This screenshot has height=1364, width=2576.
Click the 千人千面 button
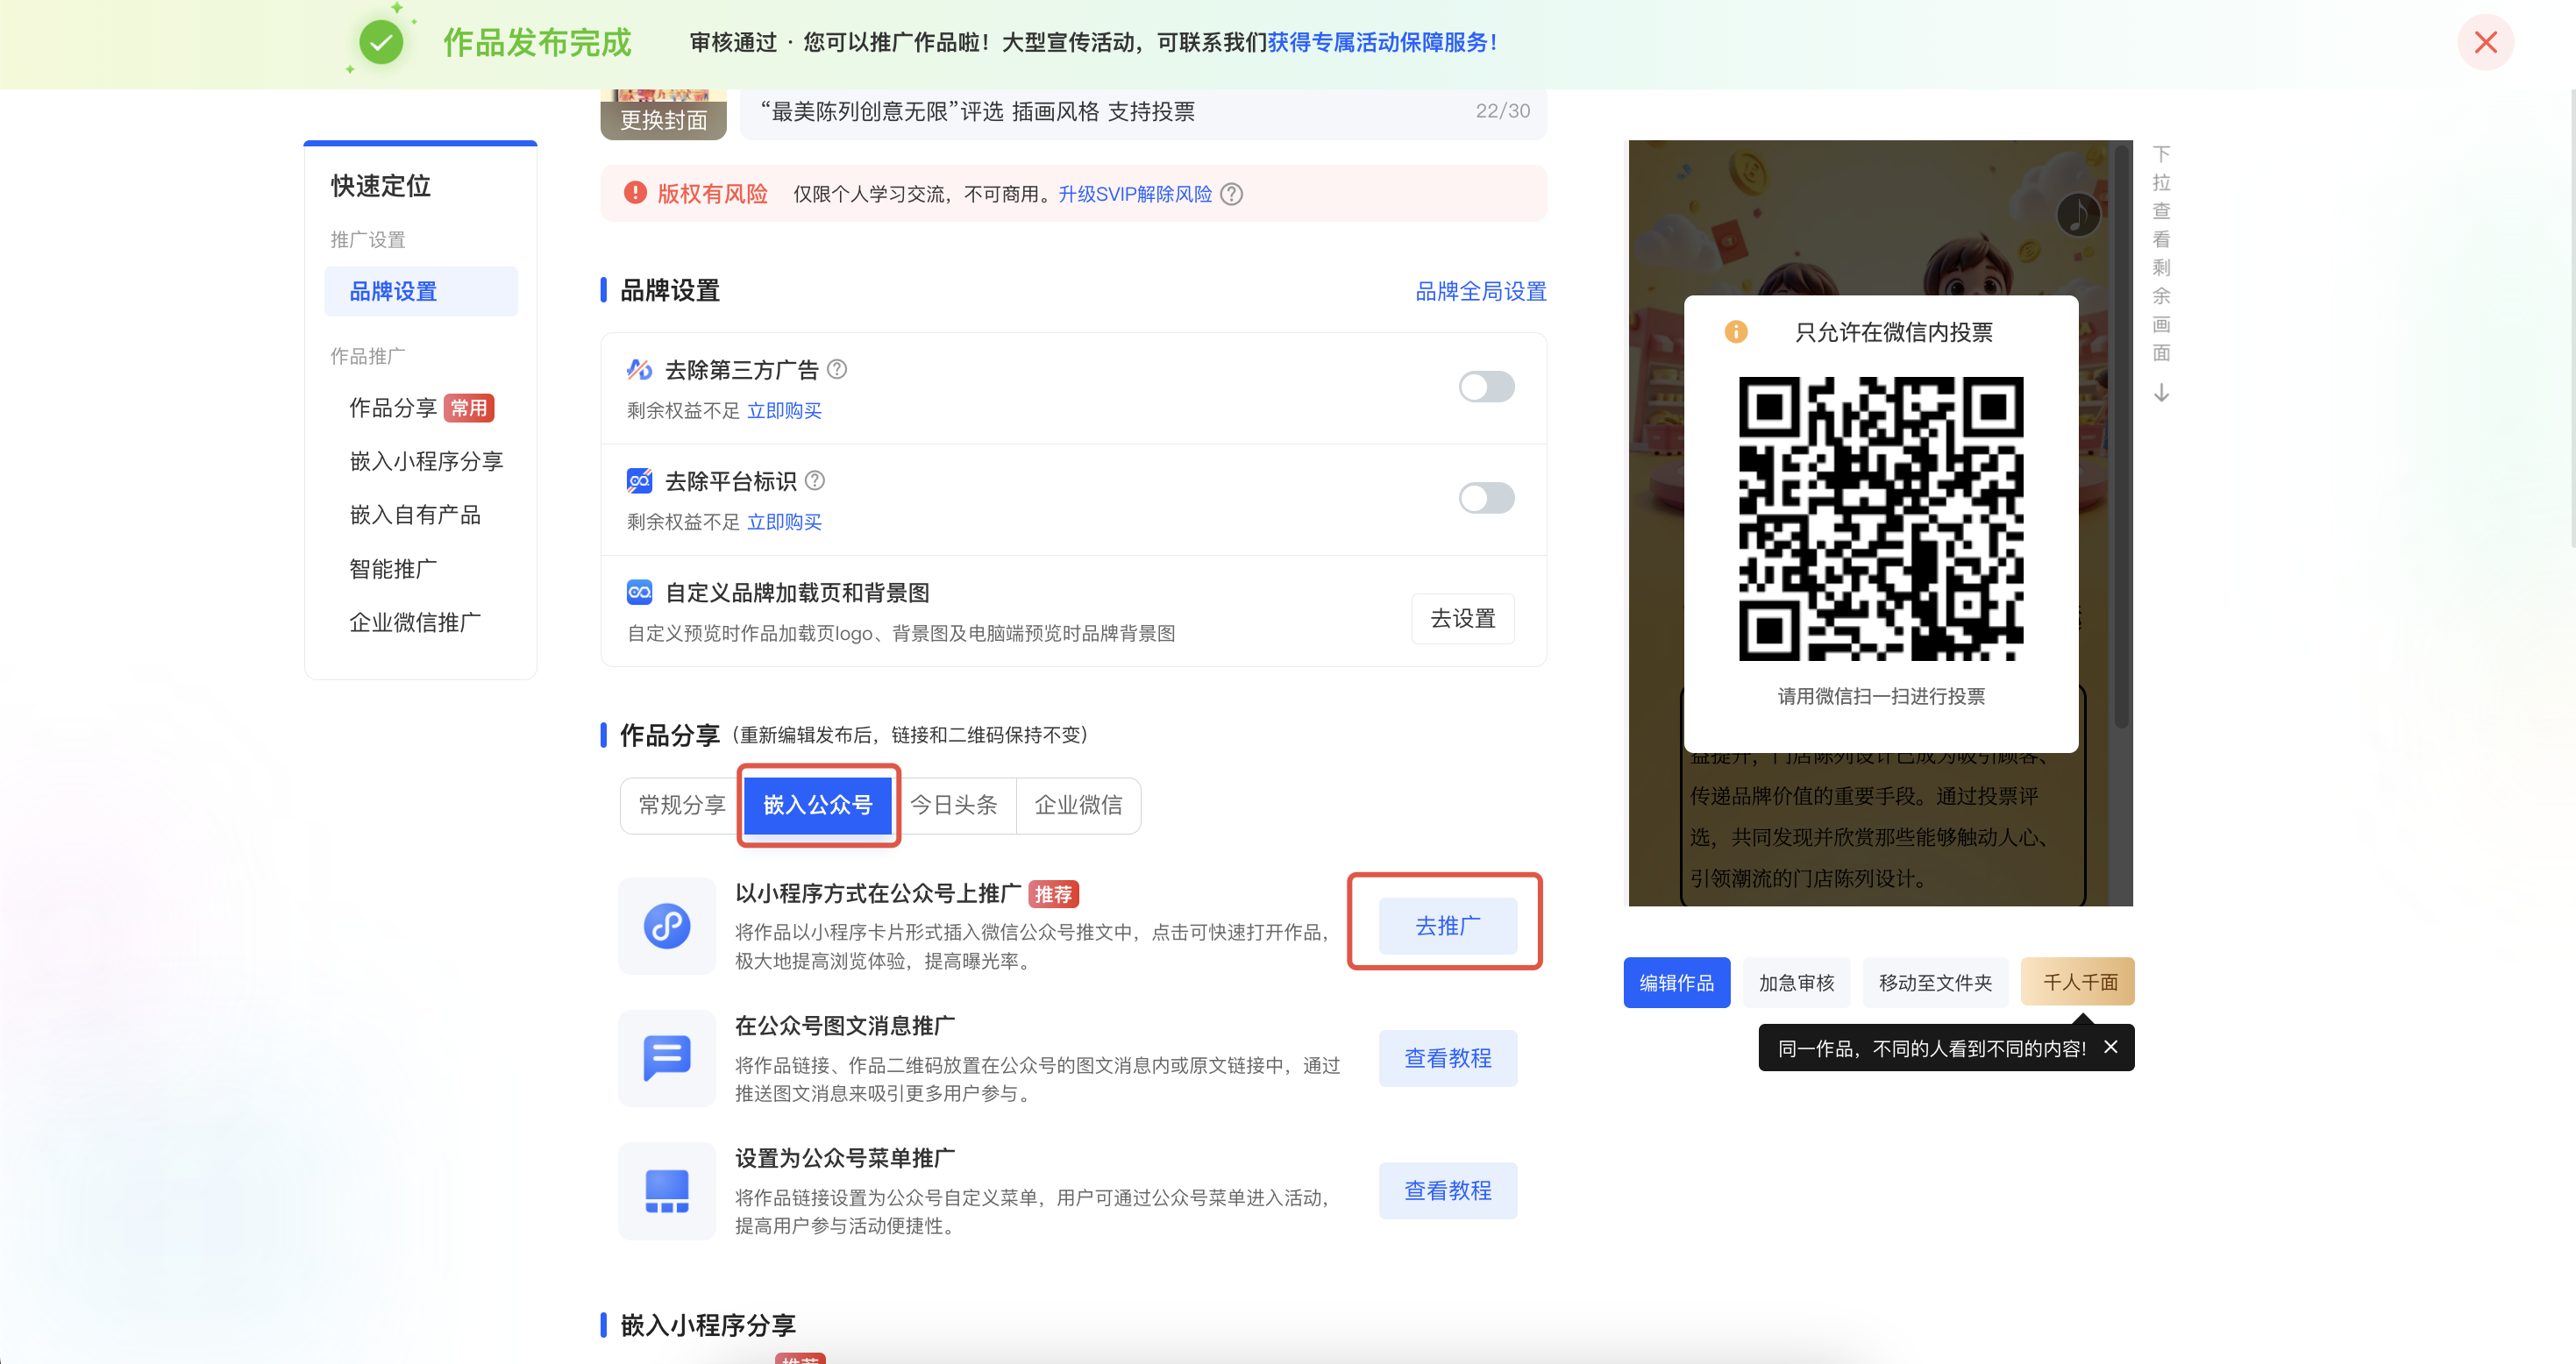pyautogui.click(x=2079, y=981)
